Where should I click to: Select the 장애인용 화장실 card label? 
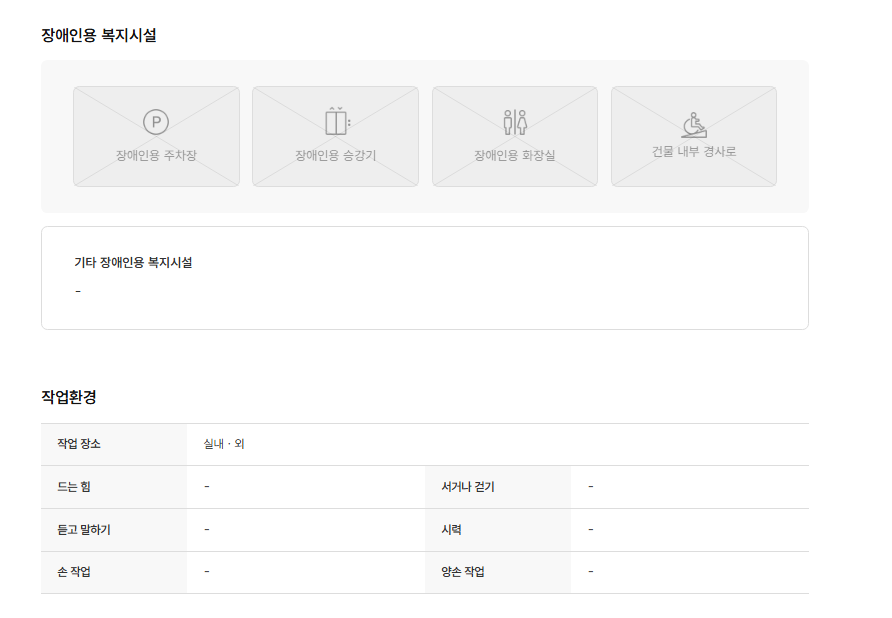(515, 155)
